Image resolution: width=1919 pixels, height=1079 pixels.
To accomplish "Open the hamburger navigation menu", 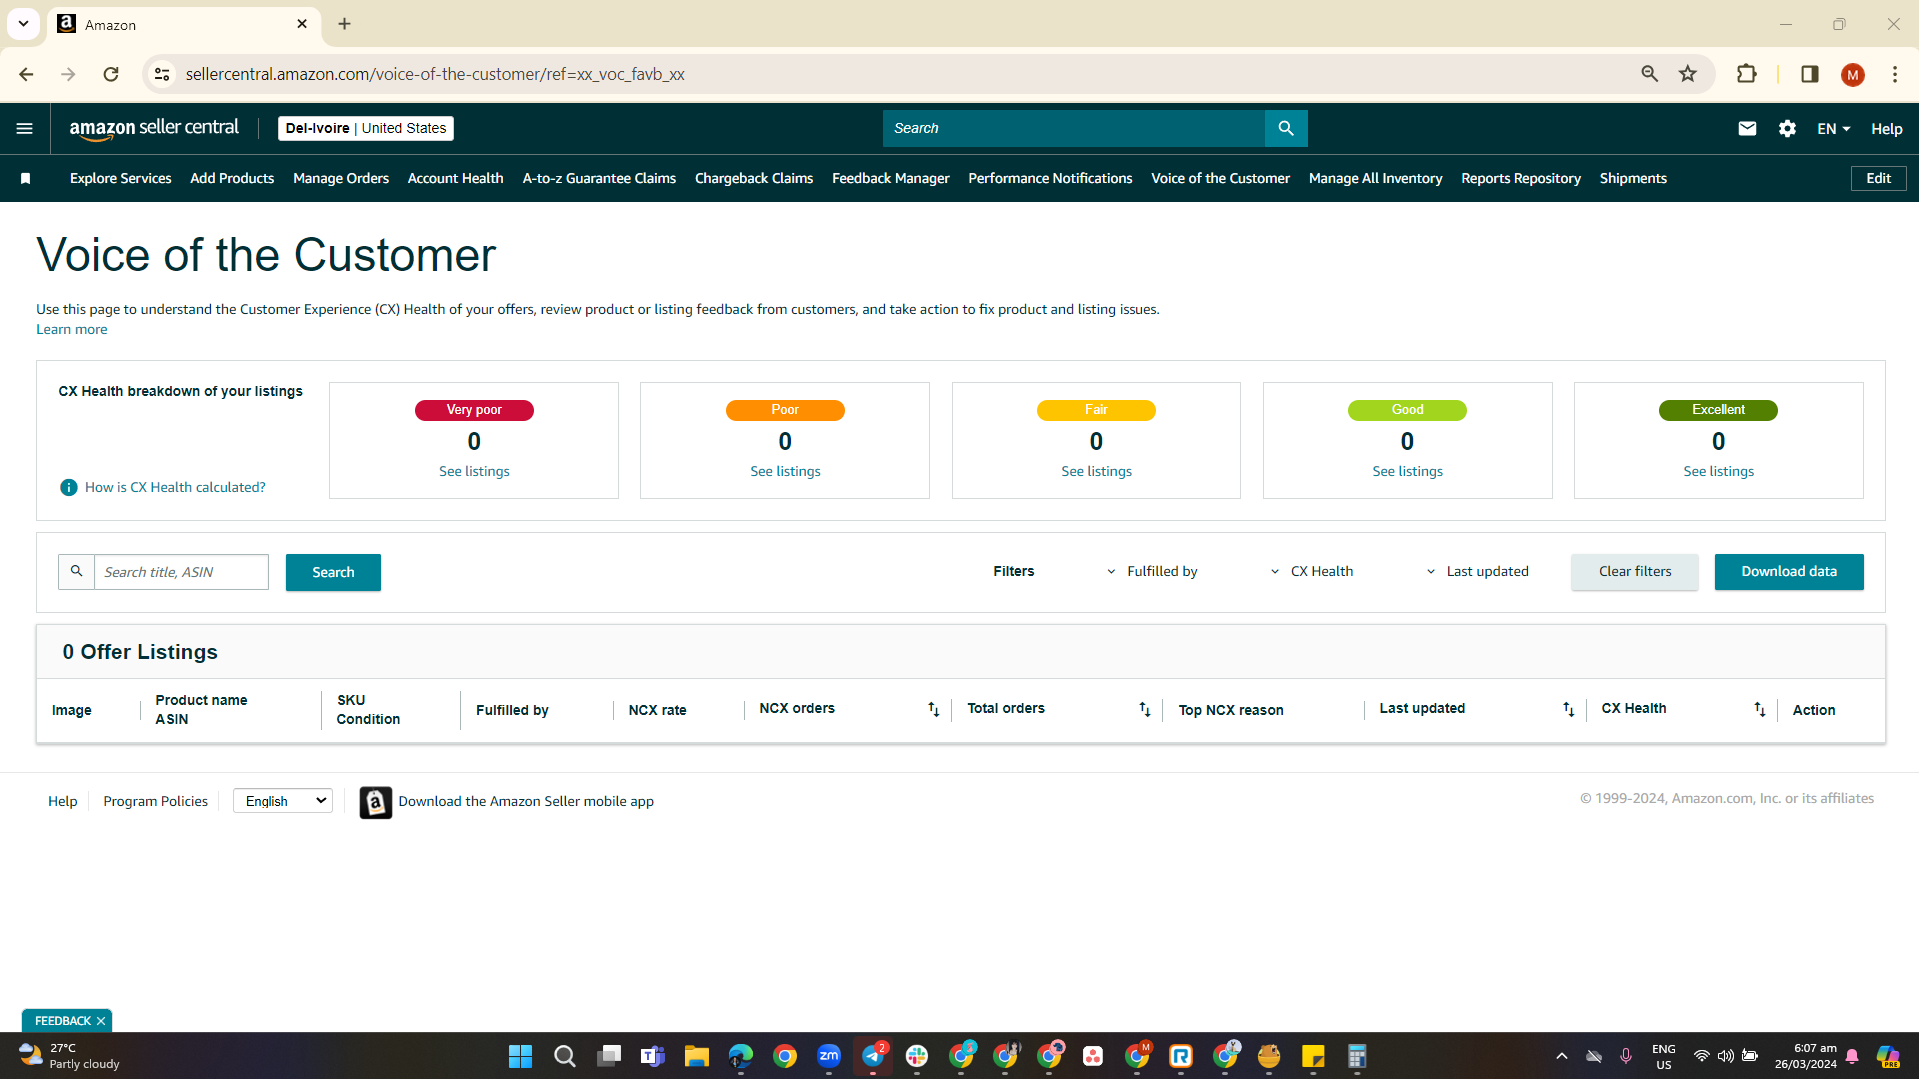I will pyautogui.click(x=25, y=128).
